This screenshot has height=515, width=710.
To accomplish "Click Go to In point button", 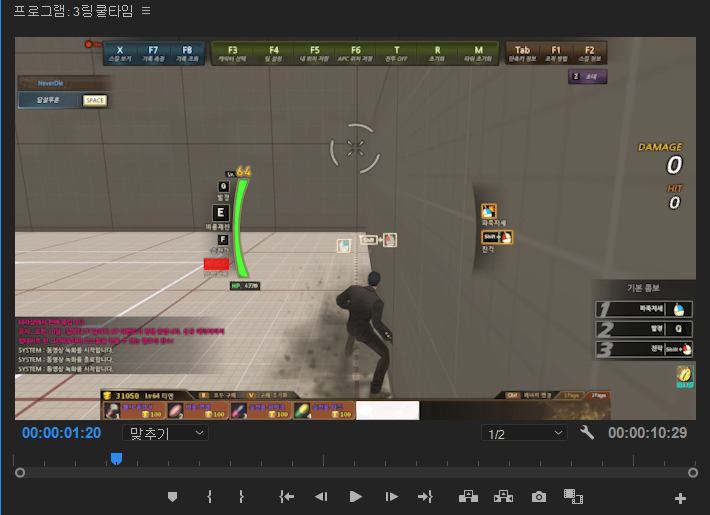I will (287, 497).
